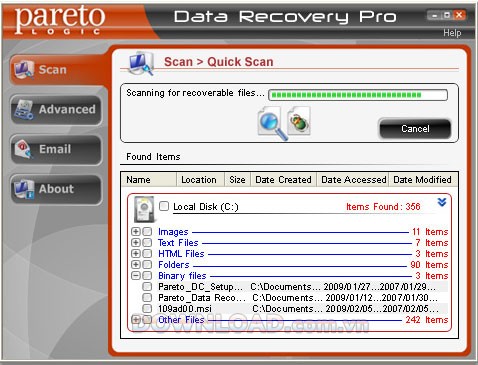
Task: Sort by the Name column header
Action: point(149,180)
